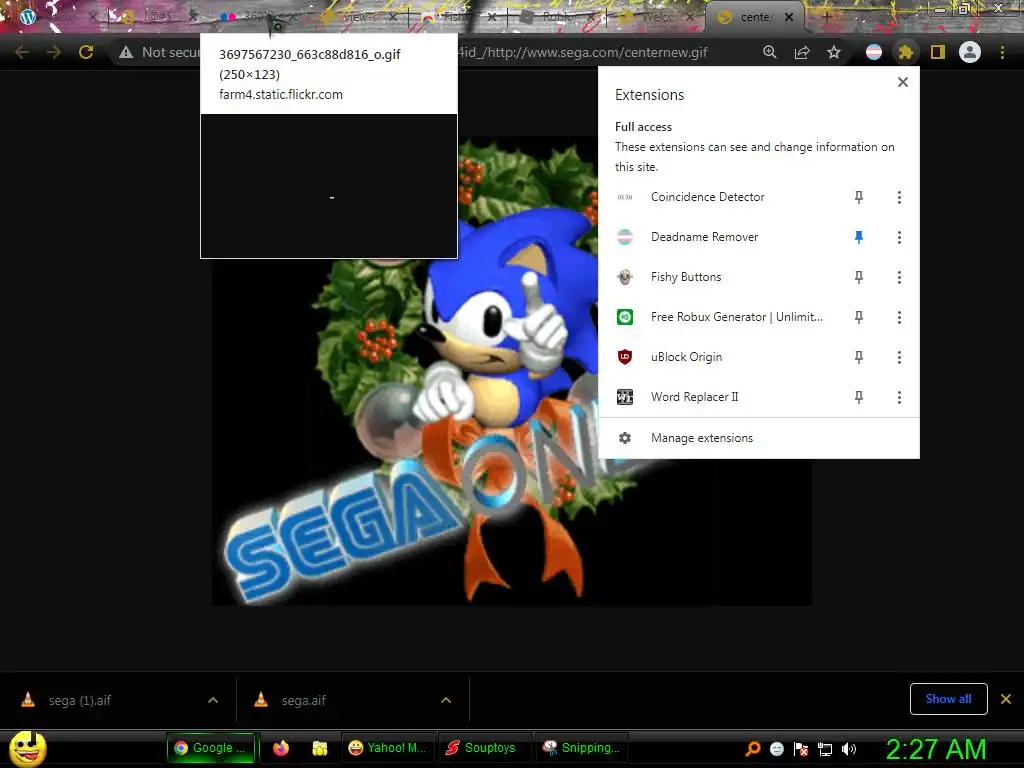Expand options for sega.aif download
The image size is (1024, 768).
click(446, 700)
